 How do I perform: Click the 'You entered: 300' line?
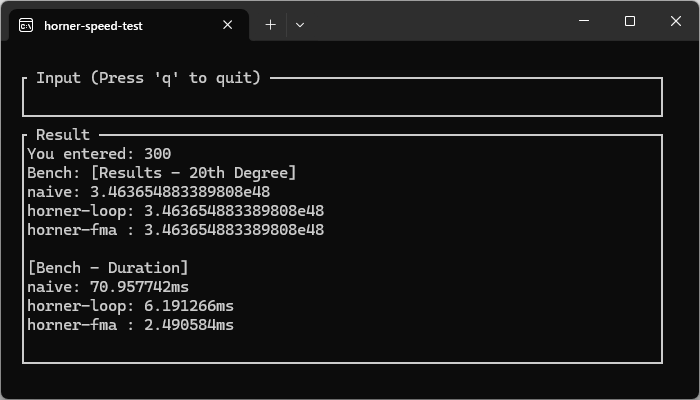pyautogui.click(x=99, y=154)
